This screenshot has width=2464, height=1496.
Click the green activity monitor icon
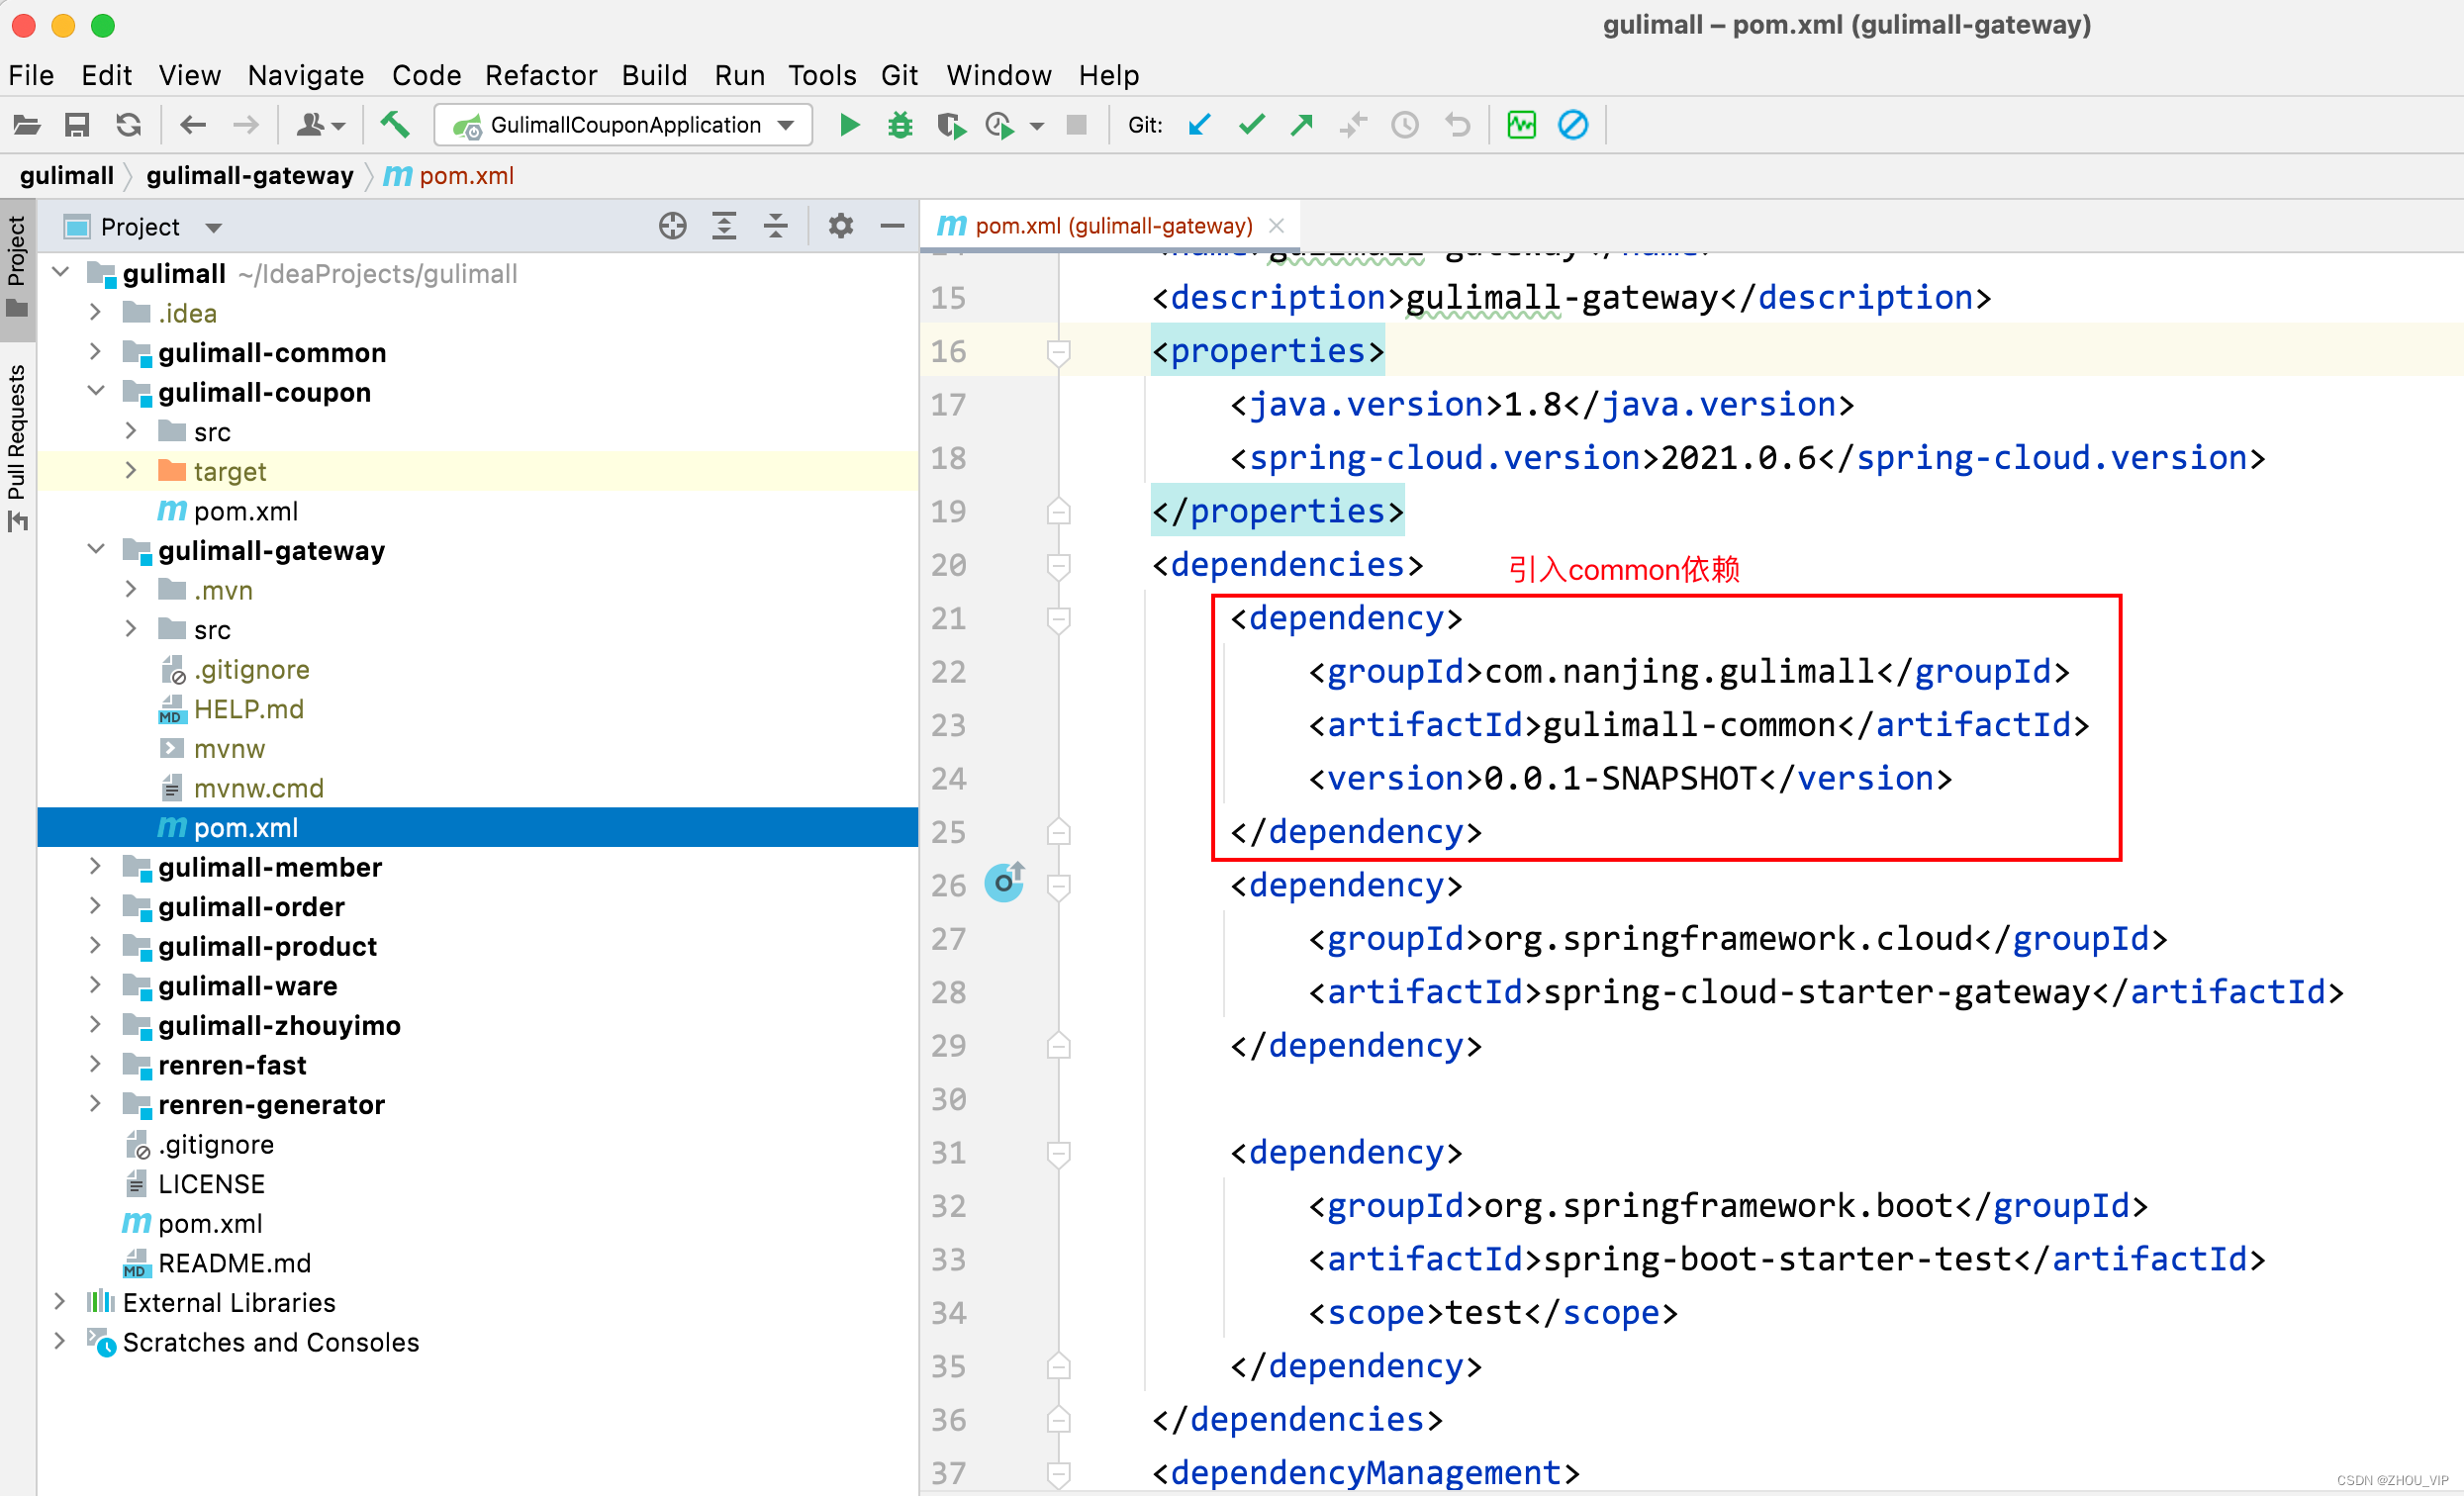point(1521,125)
